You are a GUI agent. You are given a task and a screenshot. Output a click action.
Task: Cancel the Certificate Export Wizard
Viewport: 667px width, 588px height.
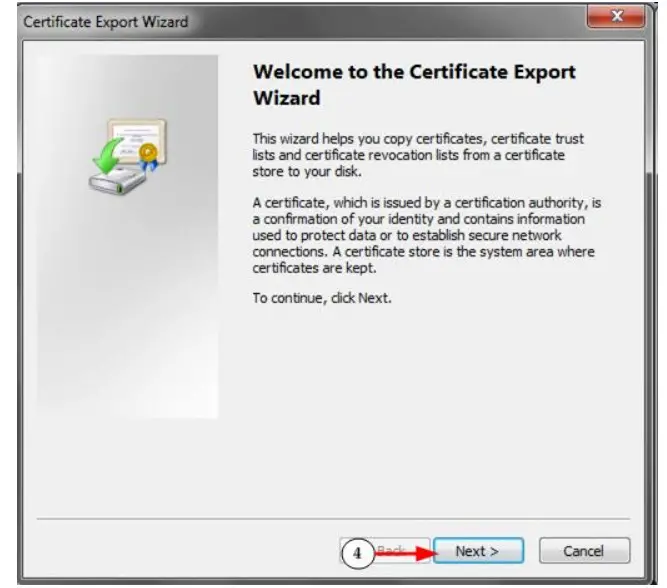pyautogui.click(x=584, y=551)
